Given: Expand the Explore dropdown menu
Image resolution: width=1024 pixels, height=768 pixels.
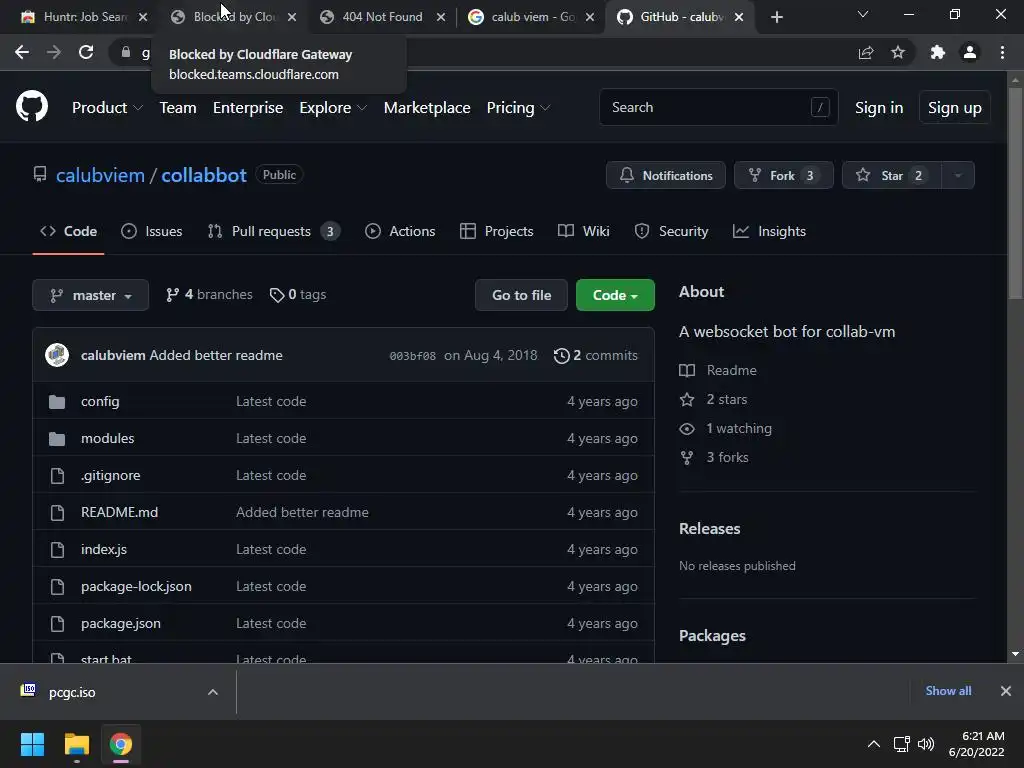Looking at the screenshot, I should click(333, 108).
